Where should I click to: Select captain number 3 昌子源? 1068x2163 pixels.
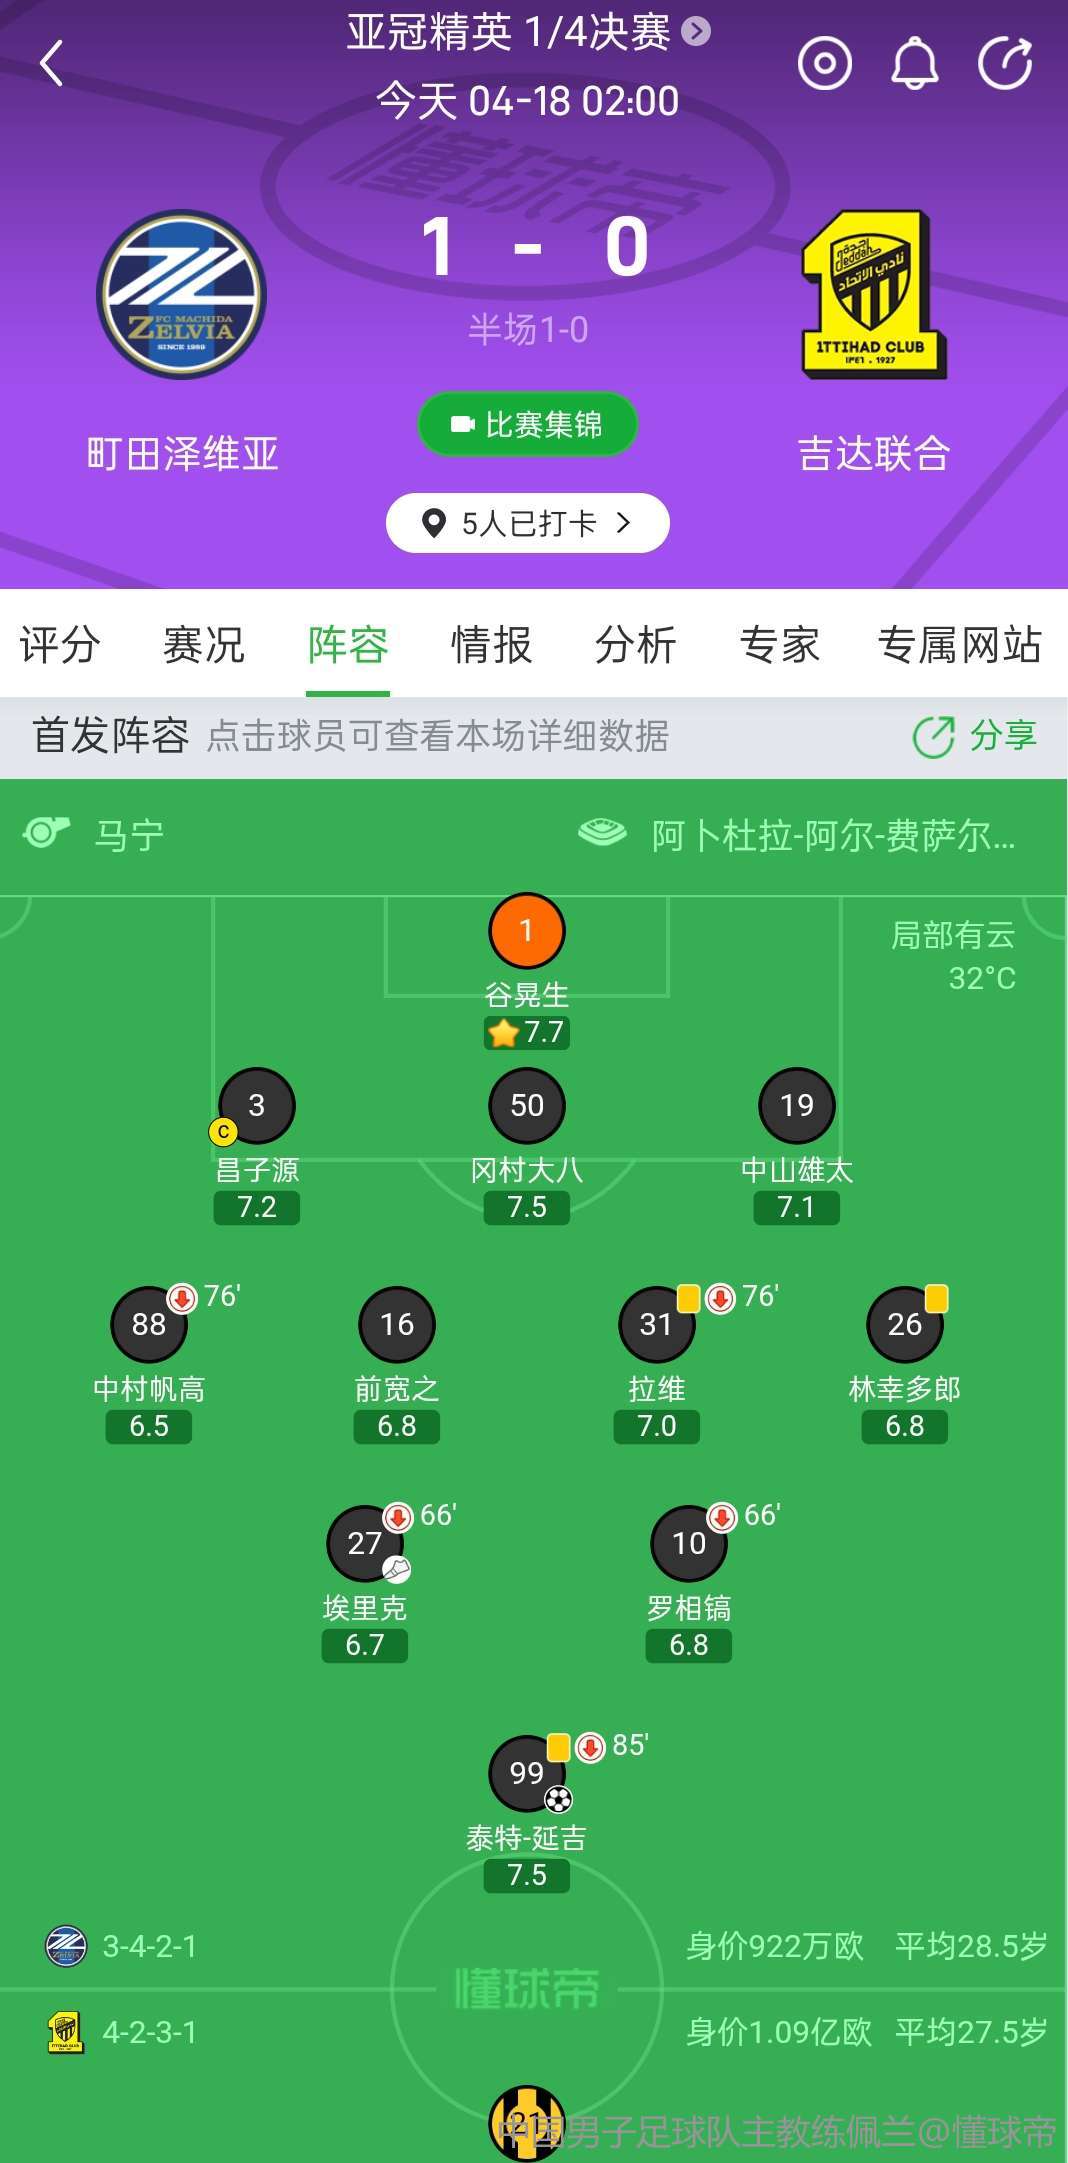257,1105
